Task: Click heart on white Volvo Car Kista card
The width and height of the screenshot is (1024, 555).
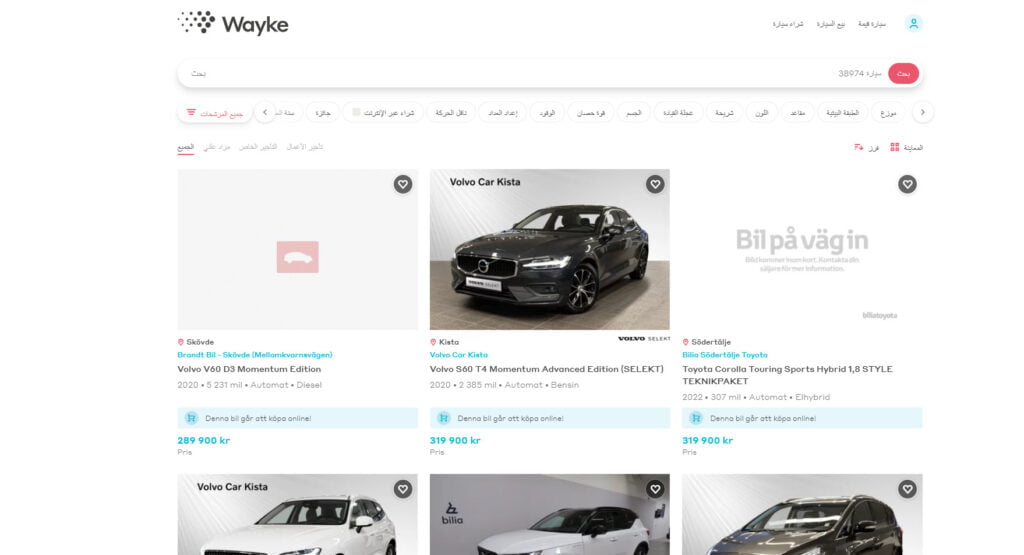Action: tap(403, 489)
